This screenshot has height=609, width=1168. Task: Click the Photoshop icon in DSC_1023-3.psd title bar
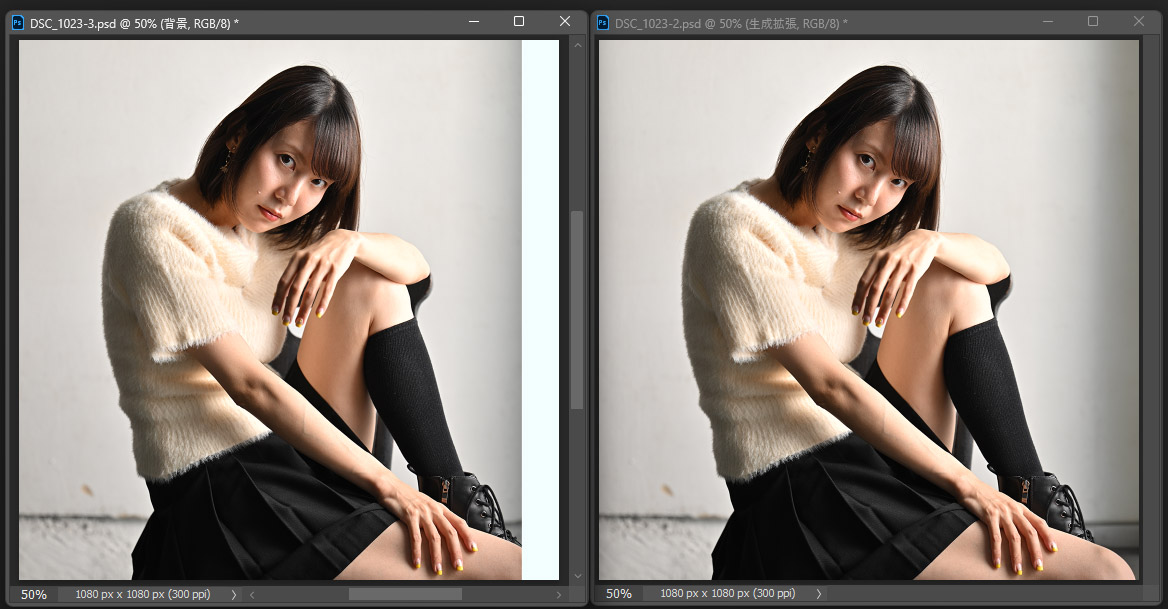click(x=17, y=23)
